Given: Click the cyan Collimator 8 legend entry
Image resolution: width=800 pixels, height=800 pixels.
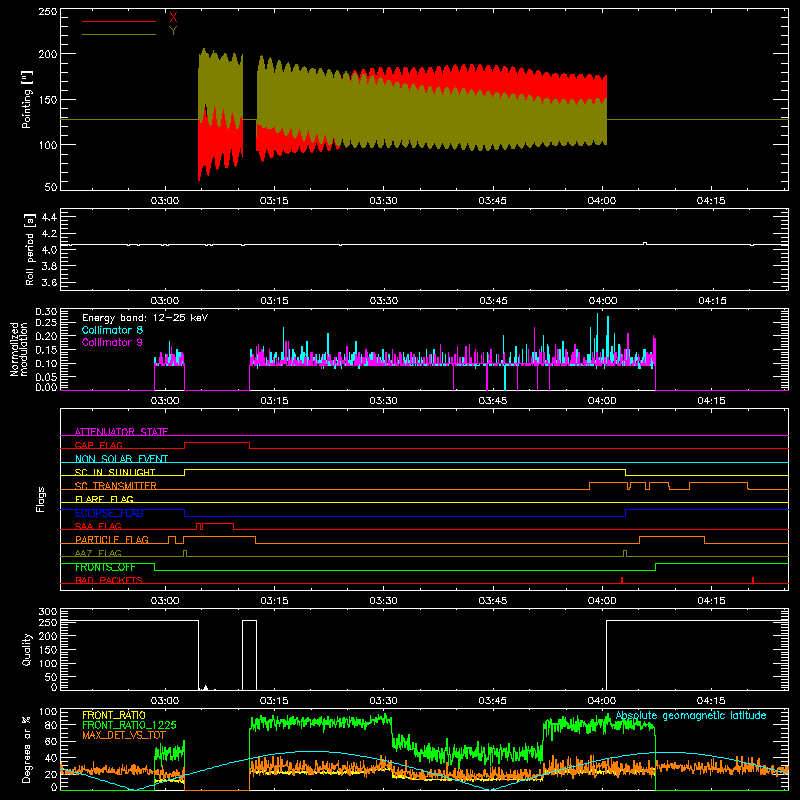Looking at the screenshot, I should coord(112,330).
